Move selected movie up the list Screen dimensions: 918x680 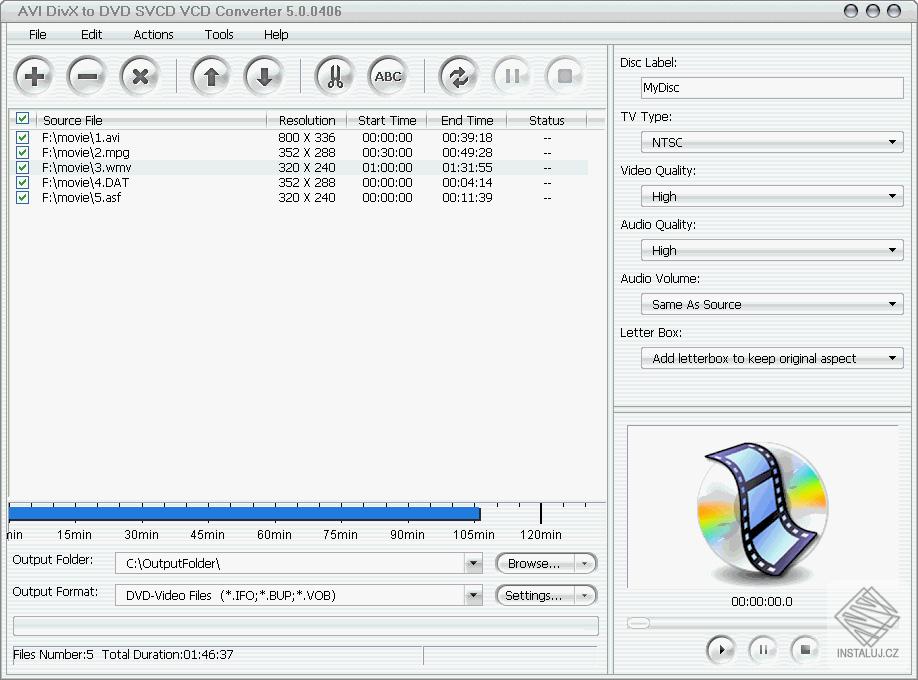tap(210, 75)
